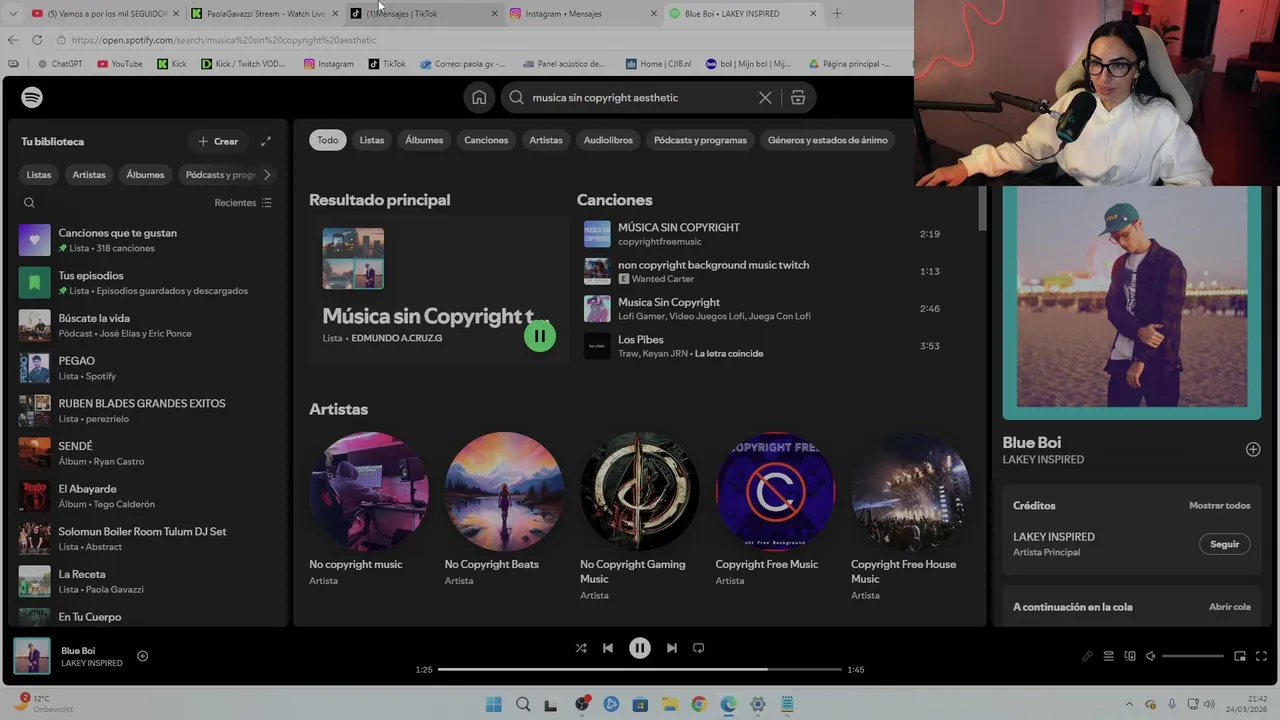Screen dimensions: 1280x720
Task: Open Canciones que te gustan playlist
Action: click(148, 240)
